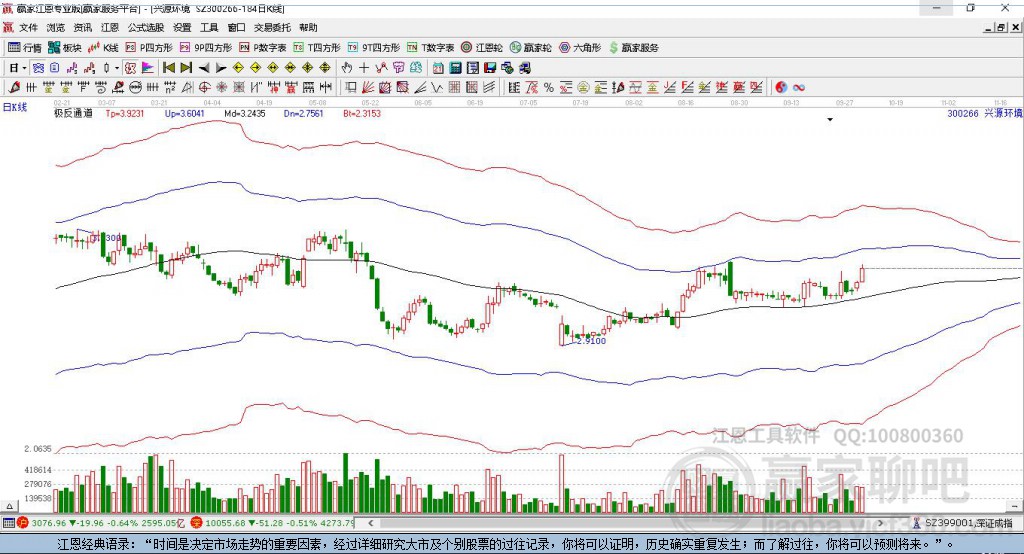Open the P四方形 tool

[x=148, y=48]
